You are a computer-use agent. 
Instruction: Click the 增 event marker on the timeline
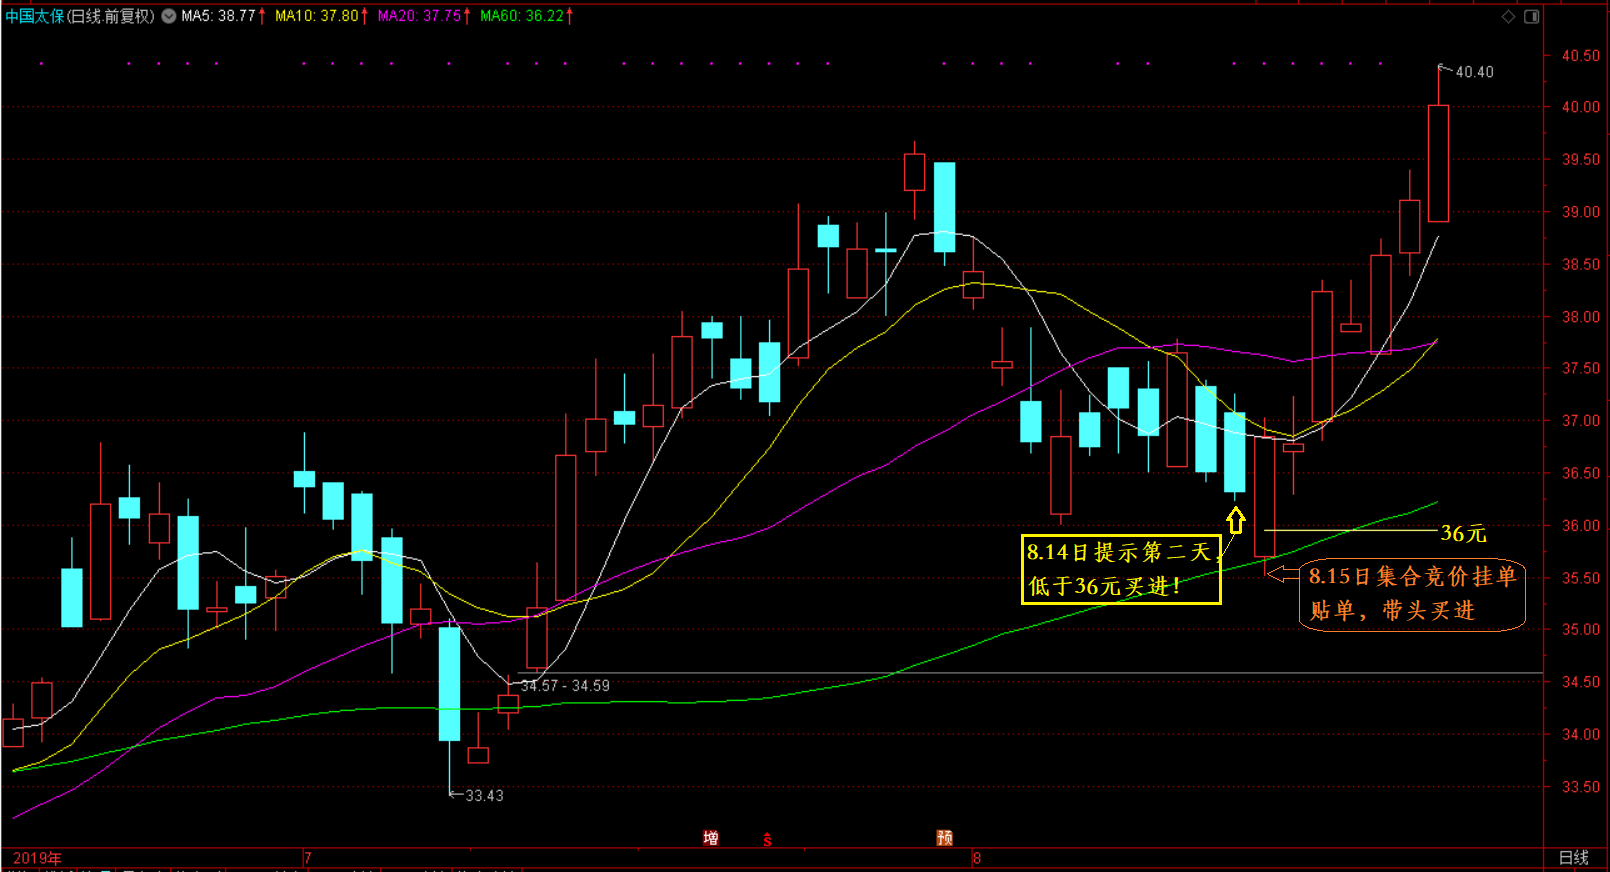[711, 838]
